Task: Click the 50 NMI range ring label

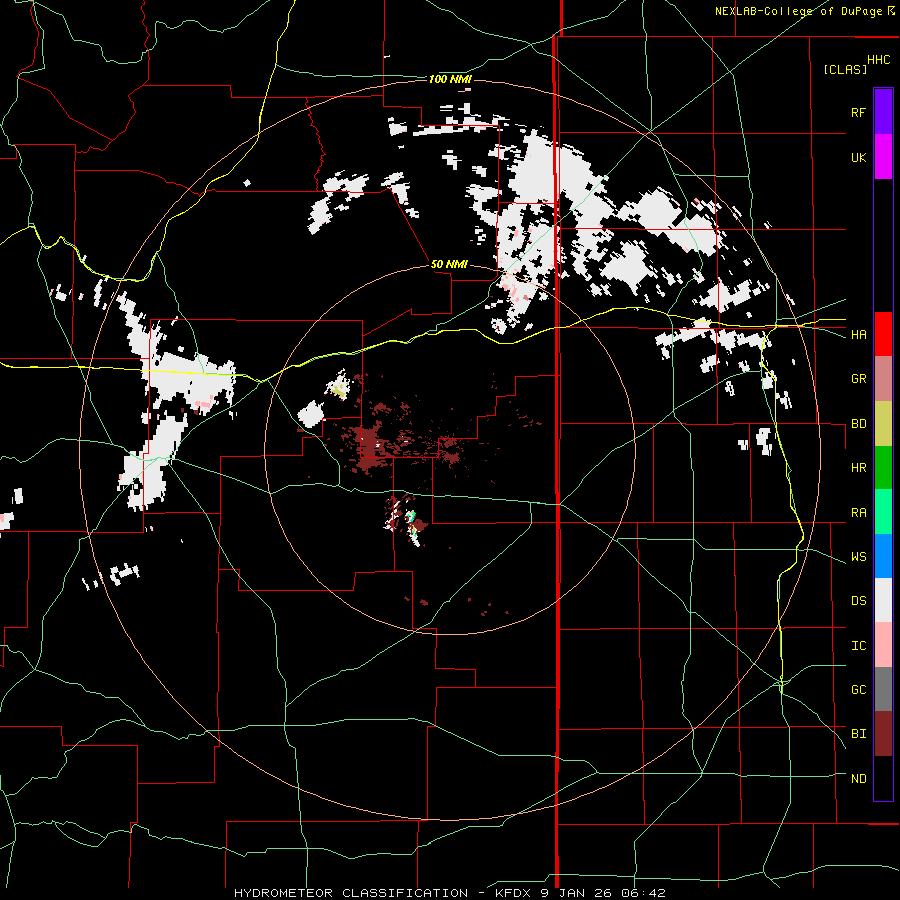Action: (449, 265)
